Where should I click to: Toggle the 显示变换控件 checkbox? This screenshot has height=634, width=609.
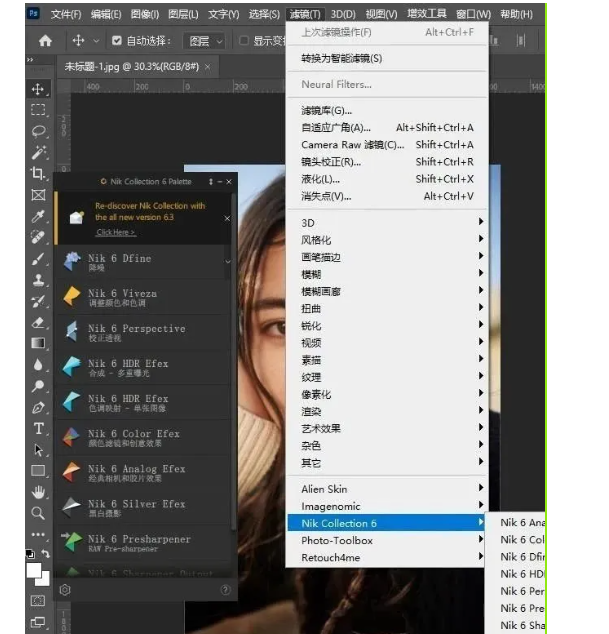pos(244,40)
